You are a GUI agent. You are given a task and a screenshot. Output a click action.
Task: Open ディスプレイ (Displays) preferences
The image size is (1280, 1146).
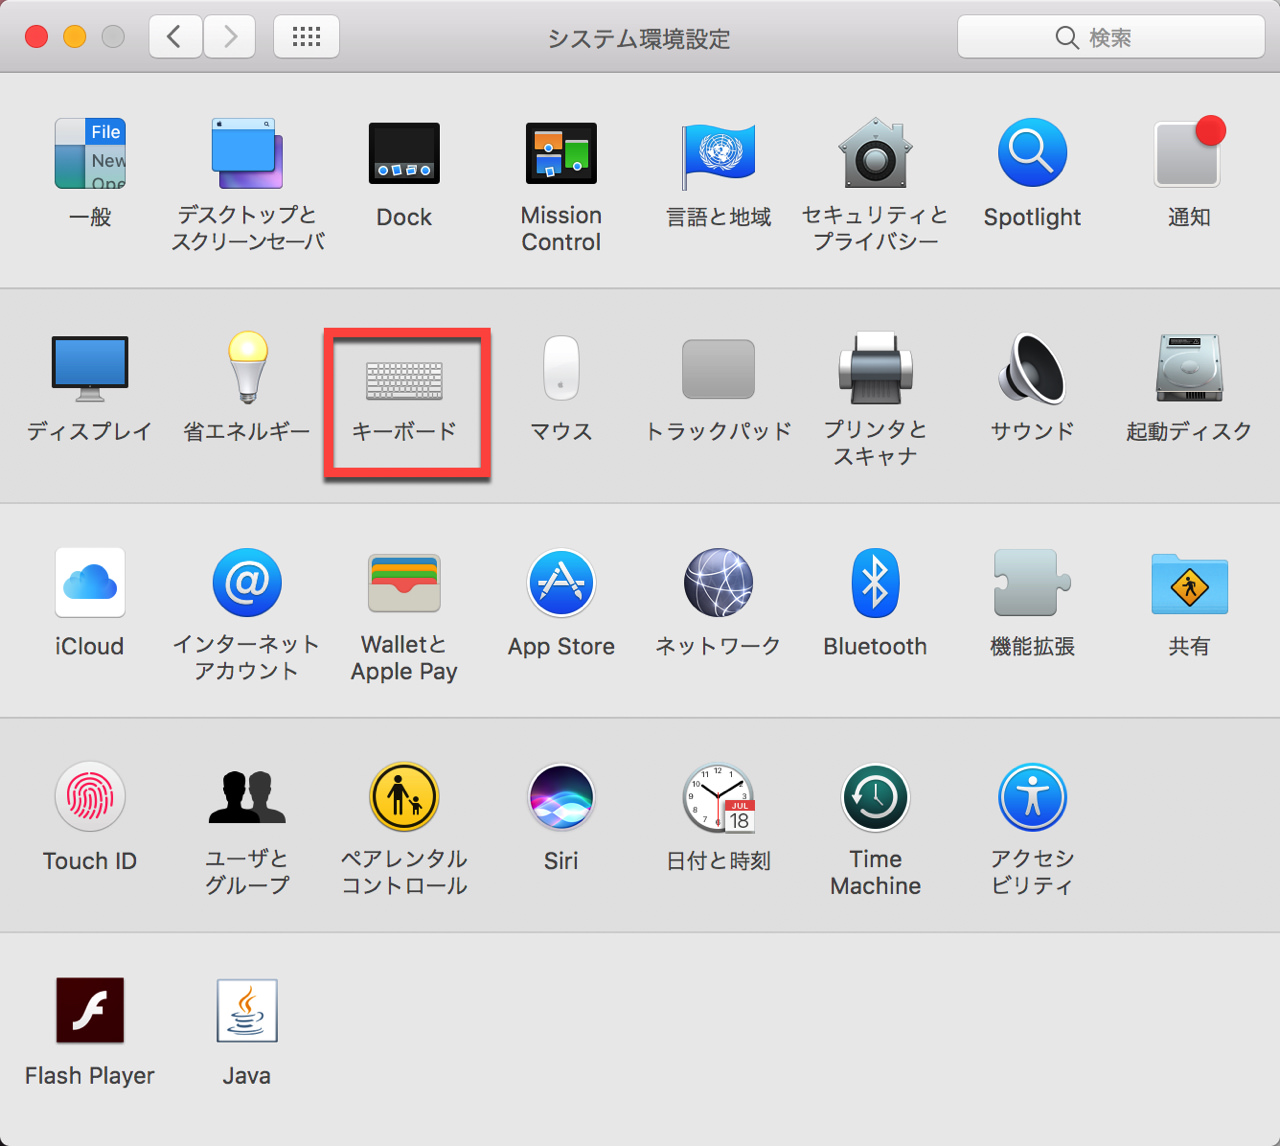[x=90, y=369]
